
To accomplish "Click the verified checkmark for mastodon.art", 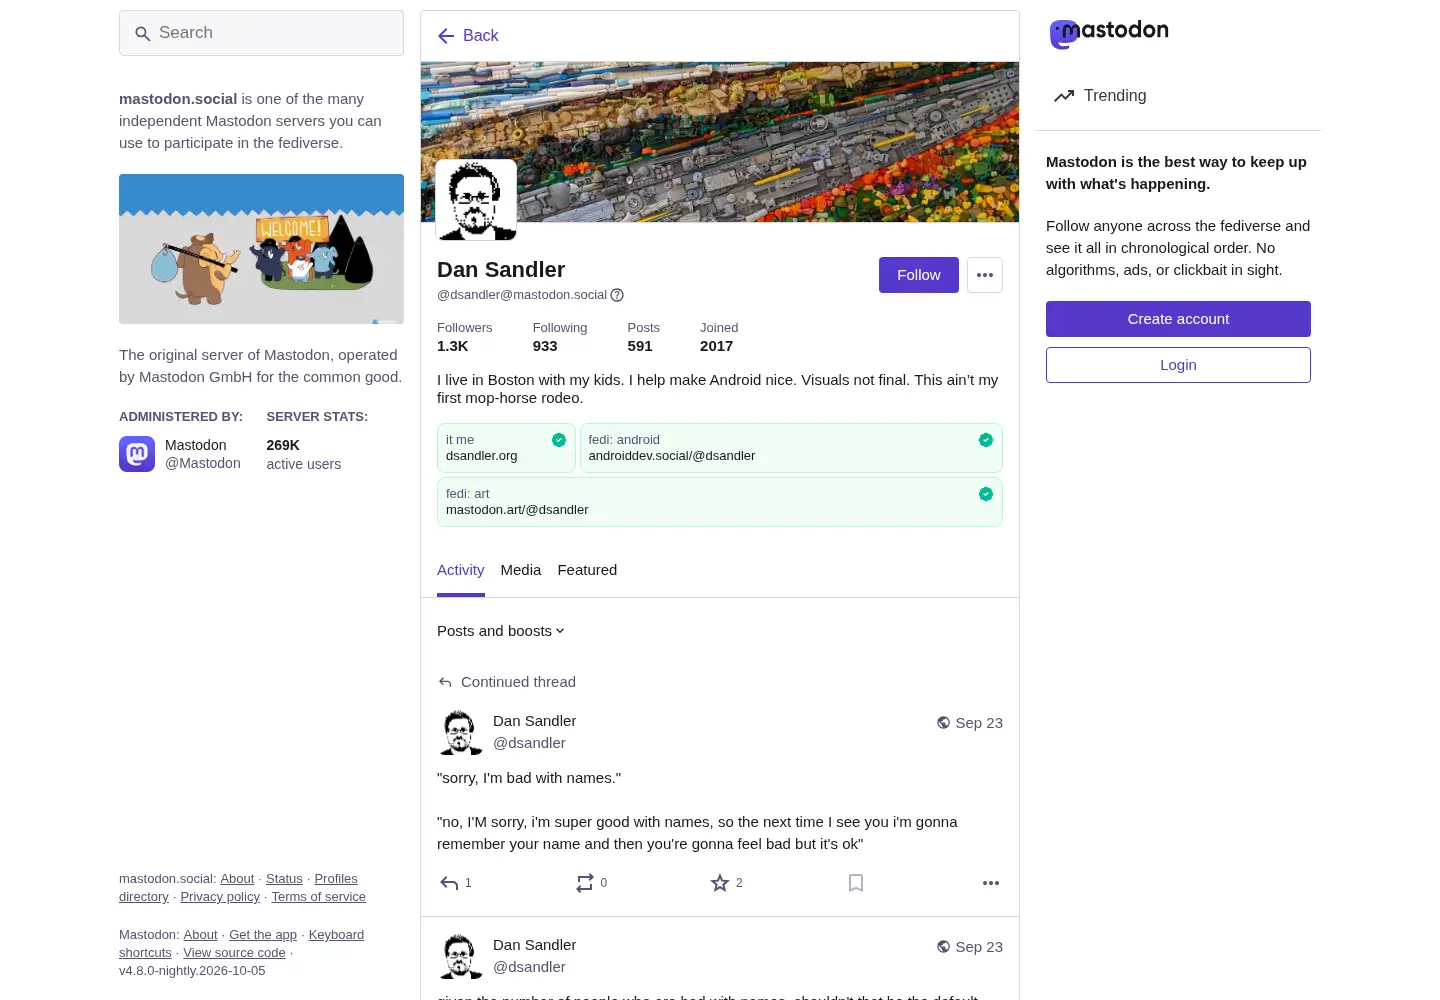I will click(986, 494).
